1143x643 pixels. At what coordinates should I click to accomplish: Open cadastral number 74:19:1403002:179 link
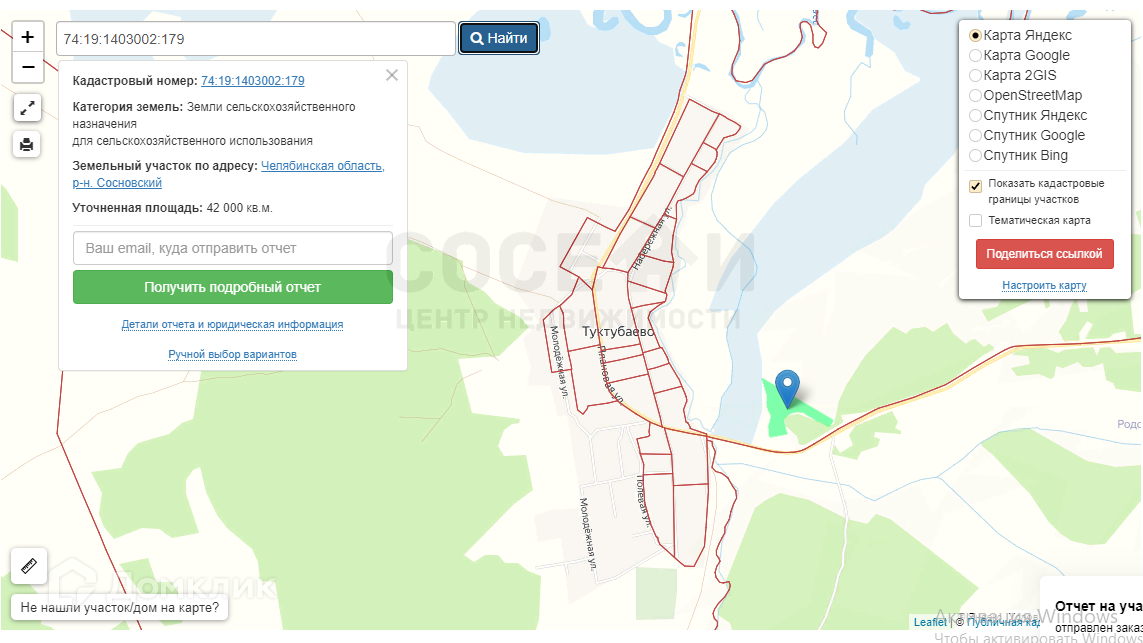click(x=253, y=81)
